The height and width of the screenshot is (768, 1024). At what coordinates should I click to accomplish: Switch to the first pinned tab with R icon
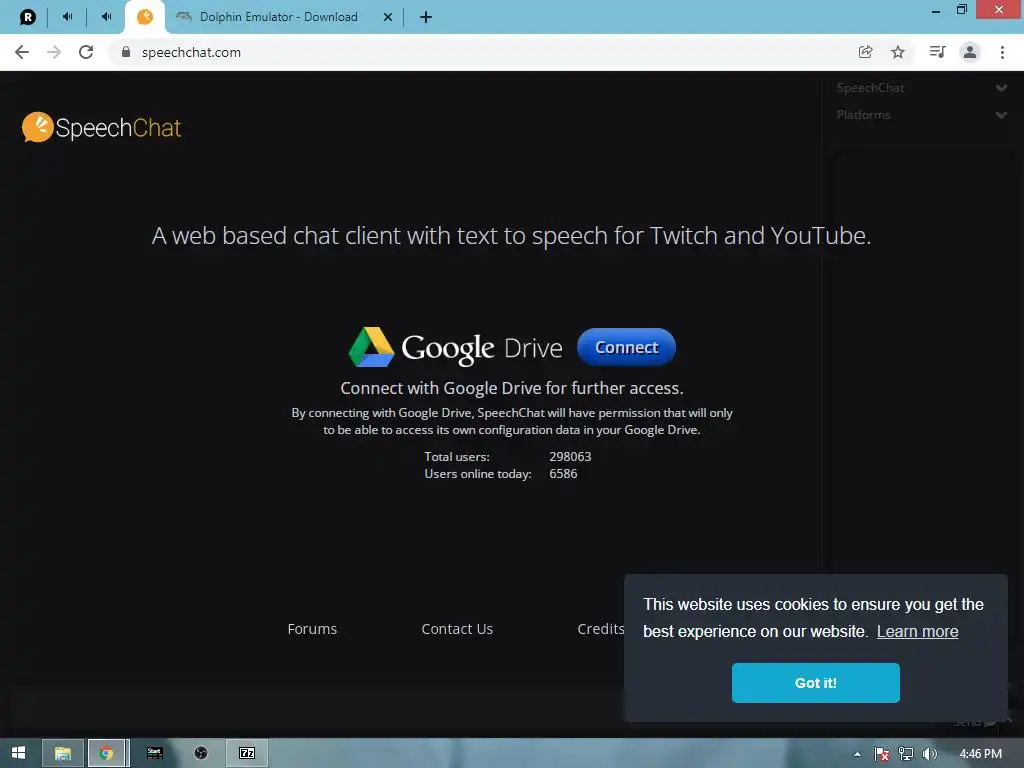[x=27, y=17]
